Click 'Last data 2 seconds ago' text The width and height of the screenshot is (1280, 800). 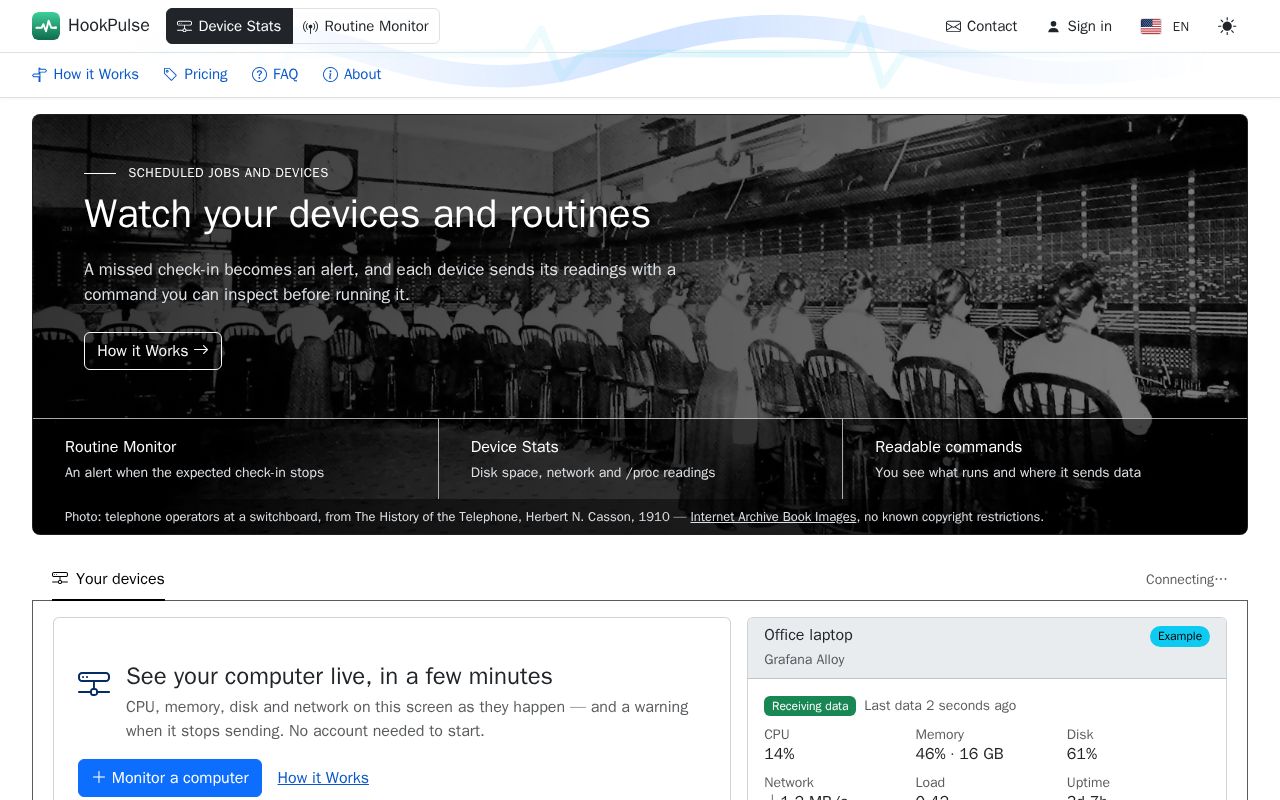click(940, 706)
